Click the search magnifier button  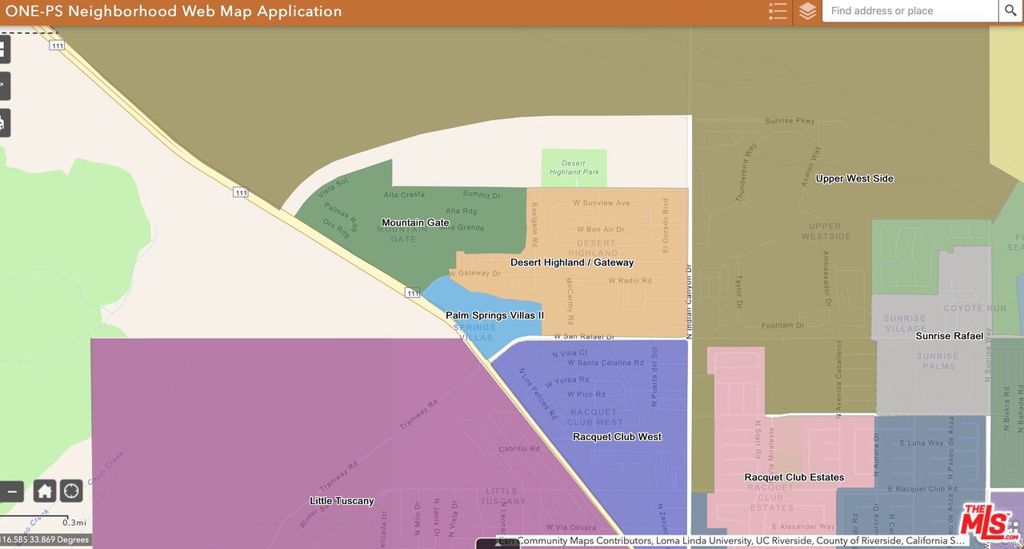tap(1011, 11)
